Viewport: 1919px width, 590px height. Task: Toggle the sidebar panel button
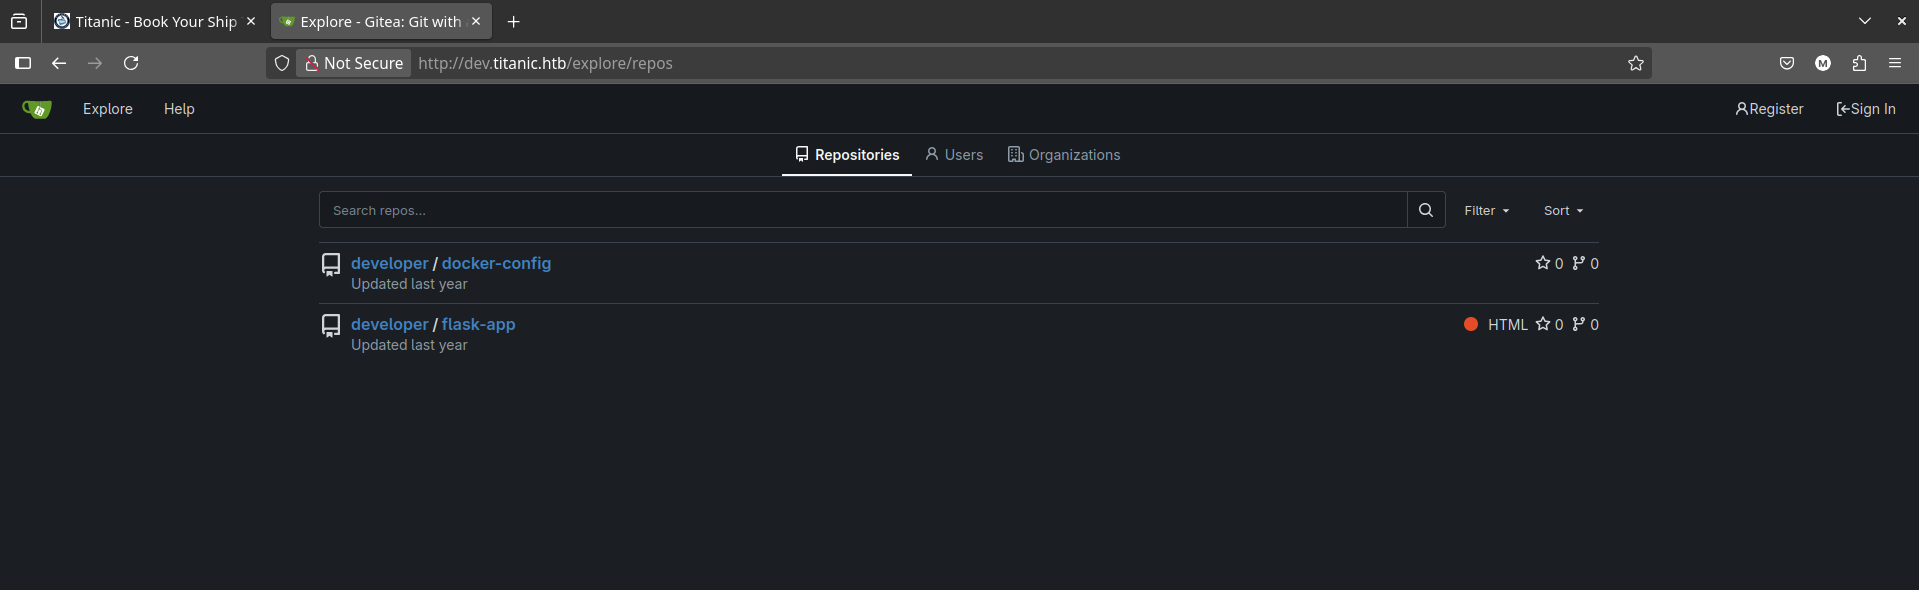23,63
